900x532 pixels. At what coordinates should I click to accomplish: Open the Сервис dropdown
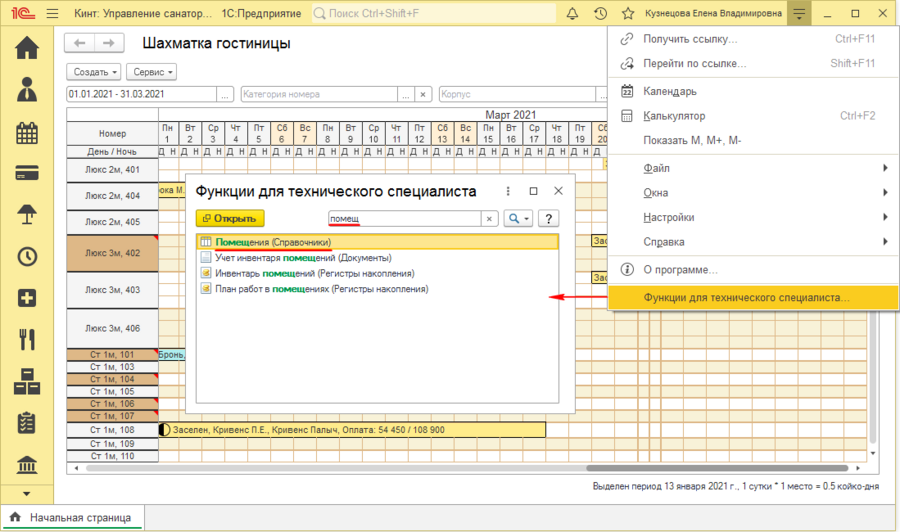[152, 72]
